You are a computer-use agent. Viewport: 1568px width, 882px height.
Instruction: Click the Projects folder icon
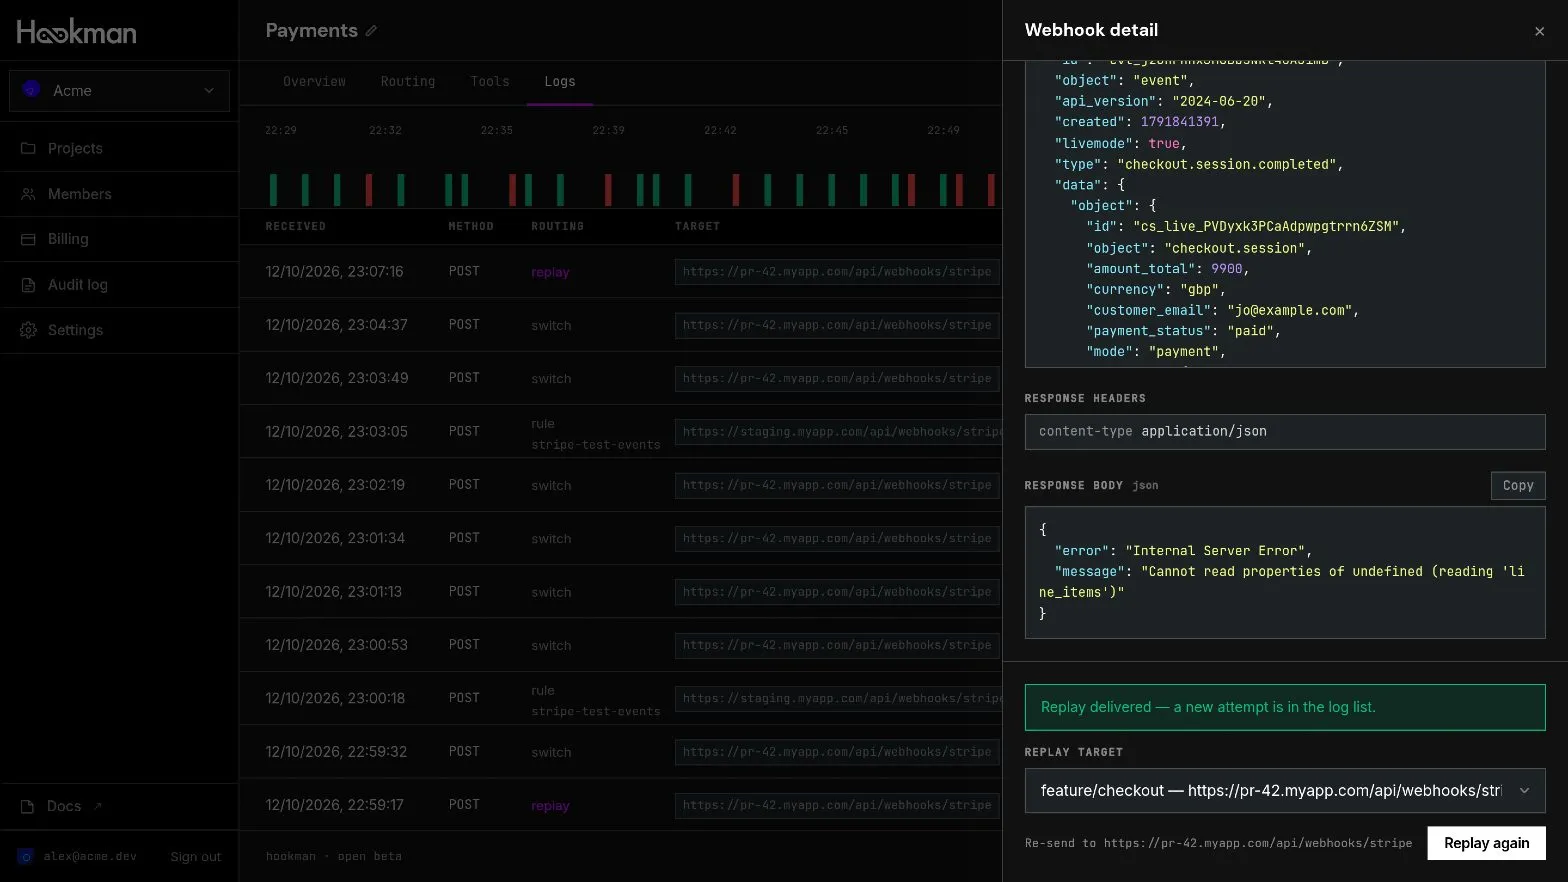[28, 148]
